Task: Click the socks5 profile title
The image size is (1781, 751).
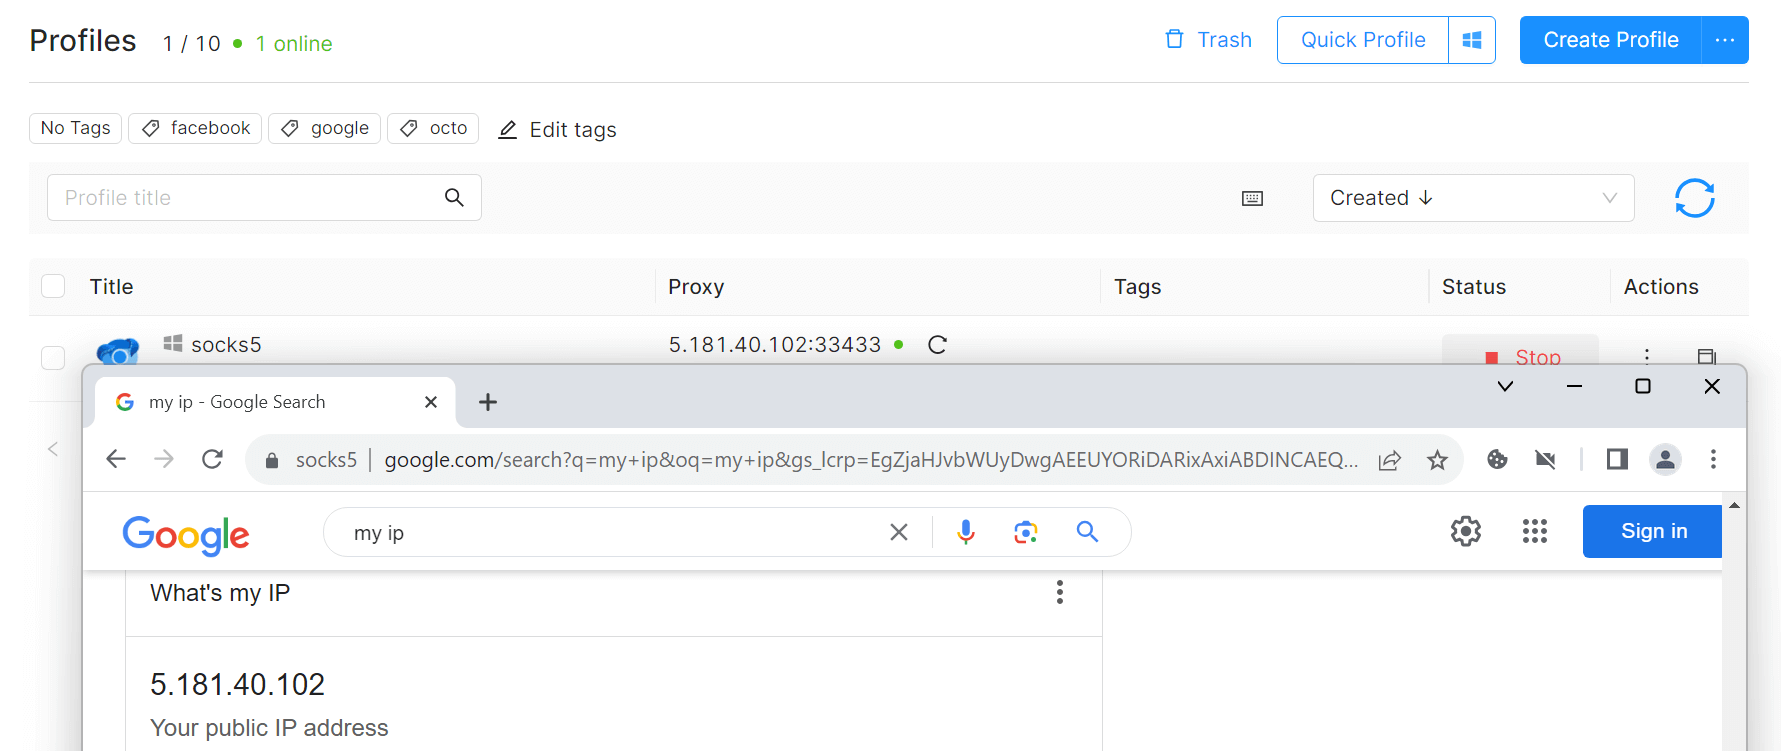Action: click(226, 345)
